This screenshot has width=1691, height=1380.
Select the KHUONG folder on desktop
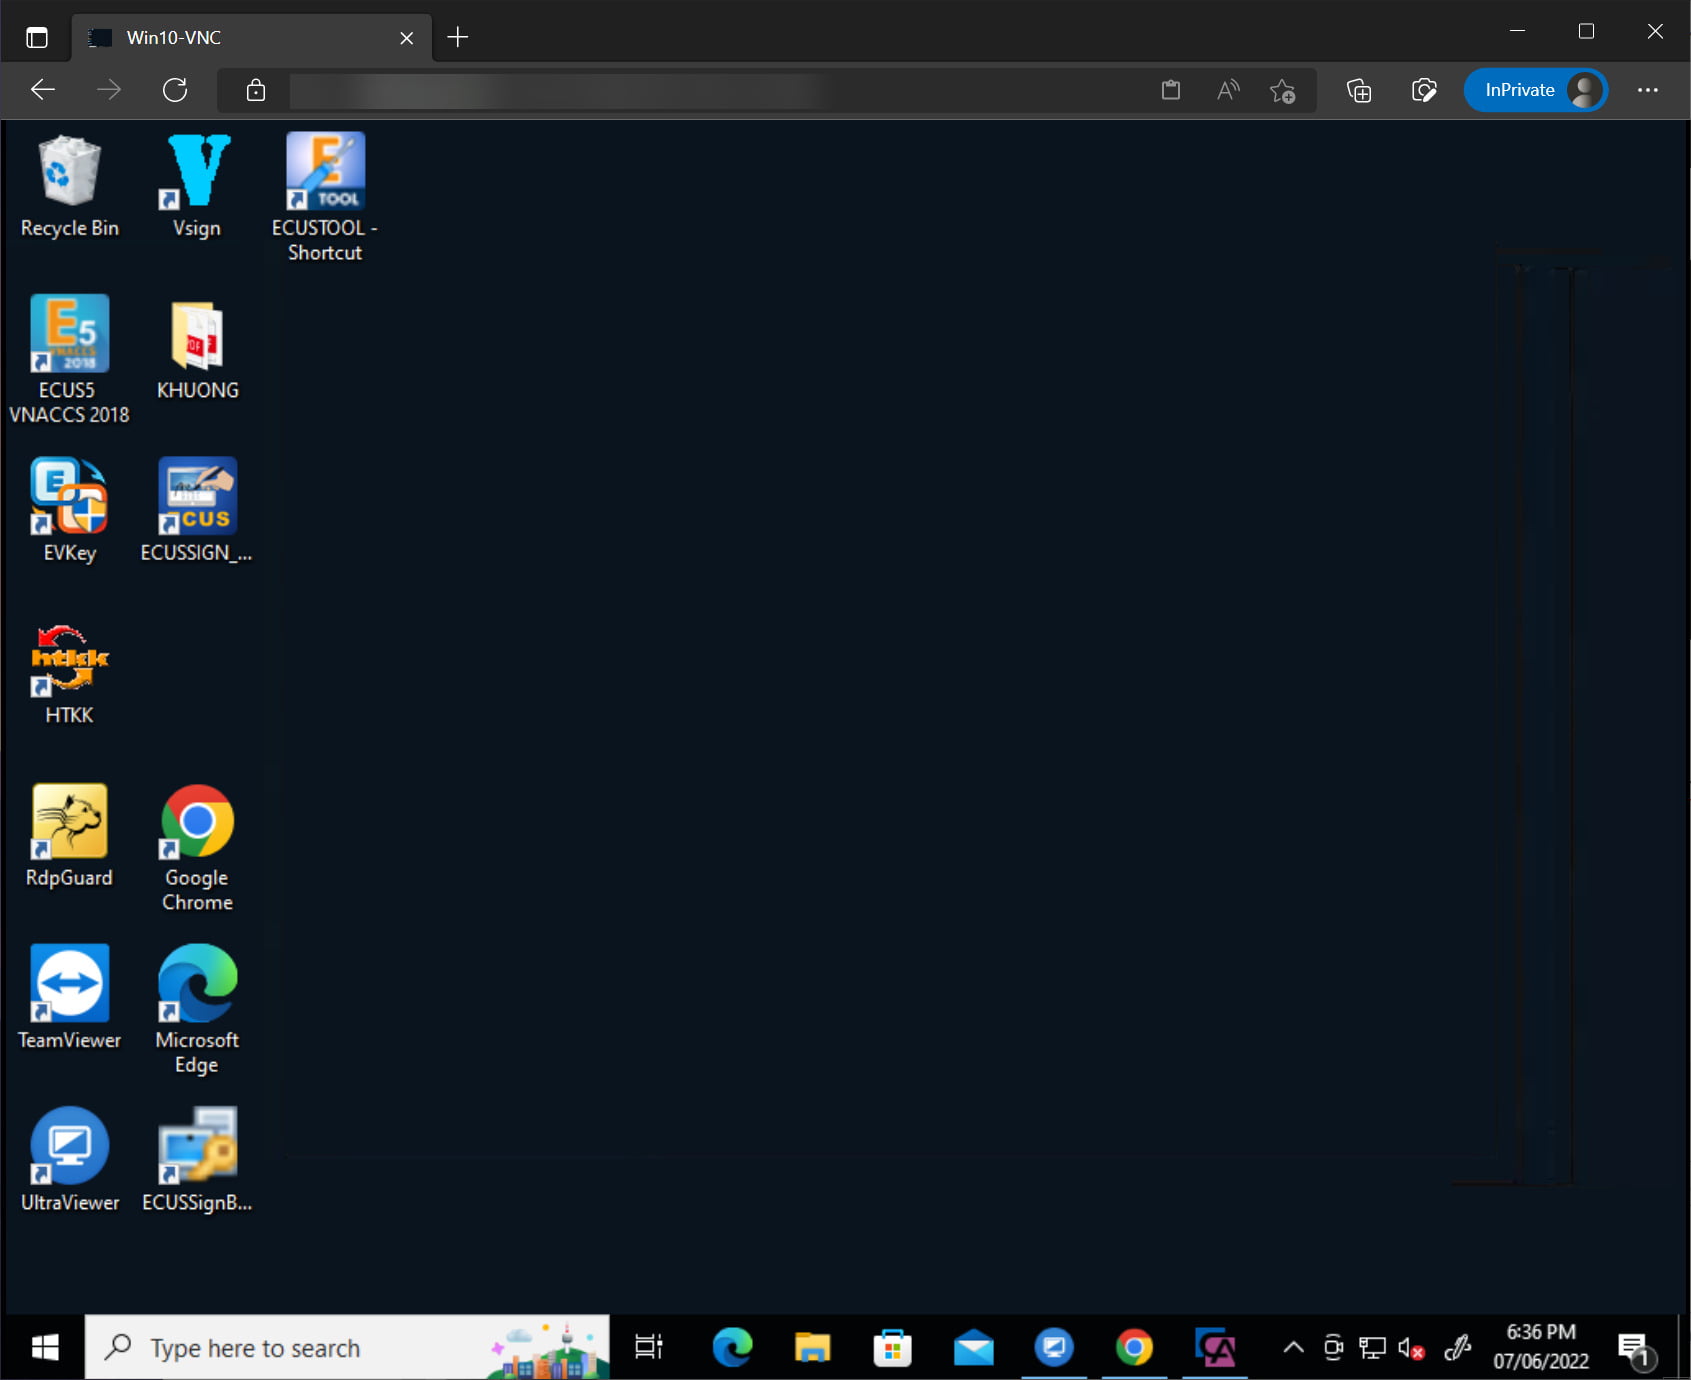197,349
